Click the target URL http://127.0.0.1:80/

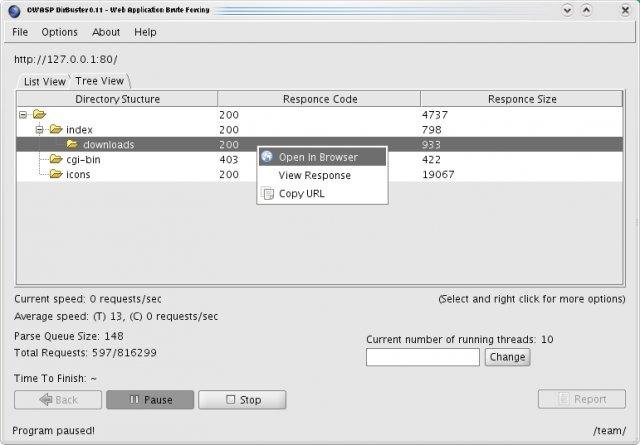[66, 59]
